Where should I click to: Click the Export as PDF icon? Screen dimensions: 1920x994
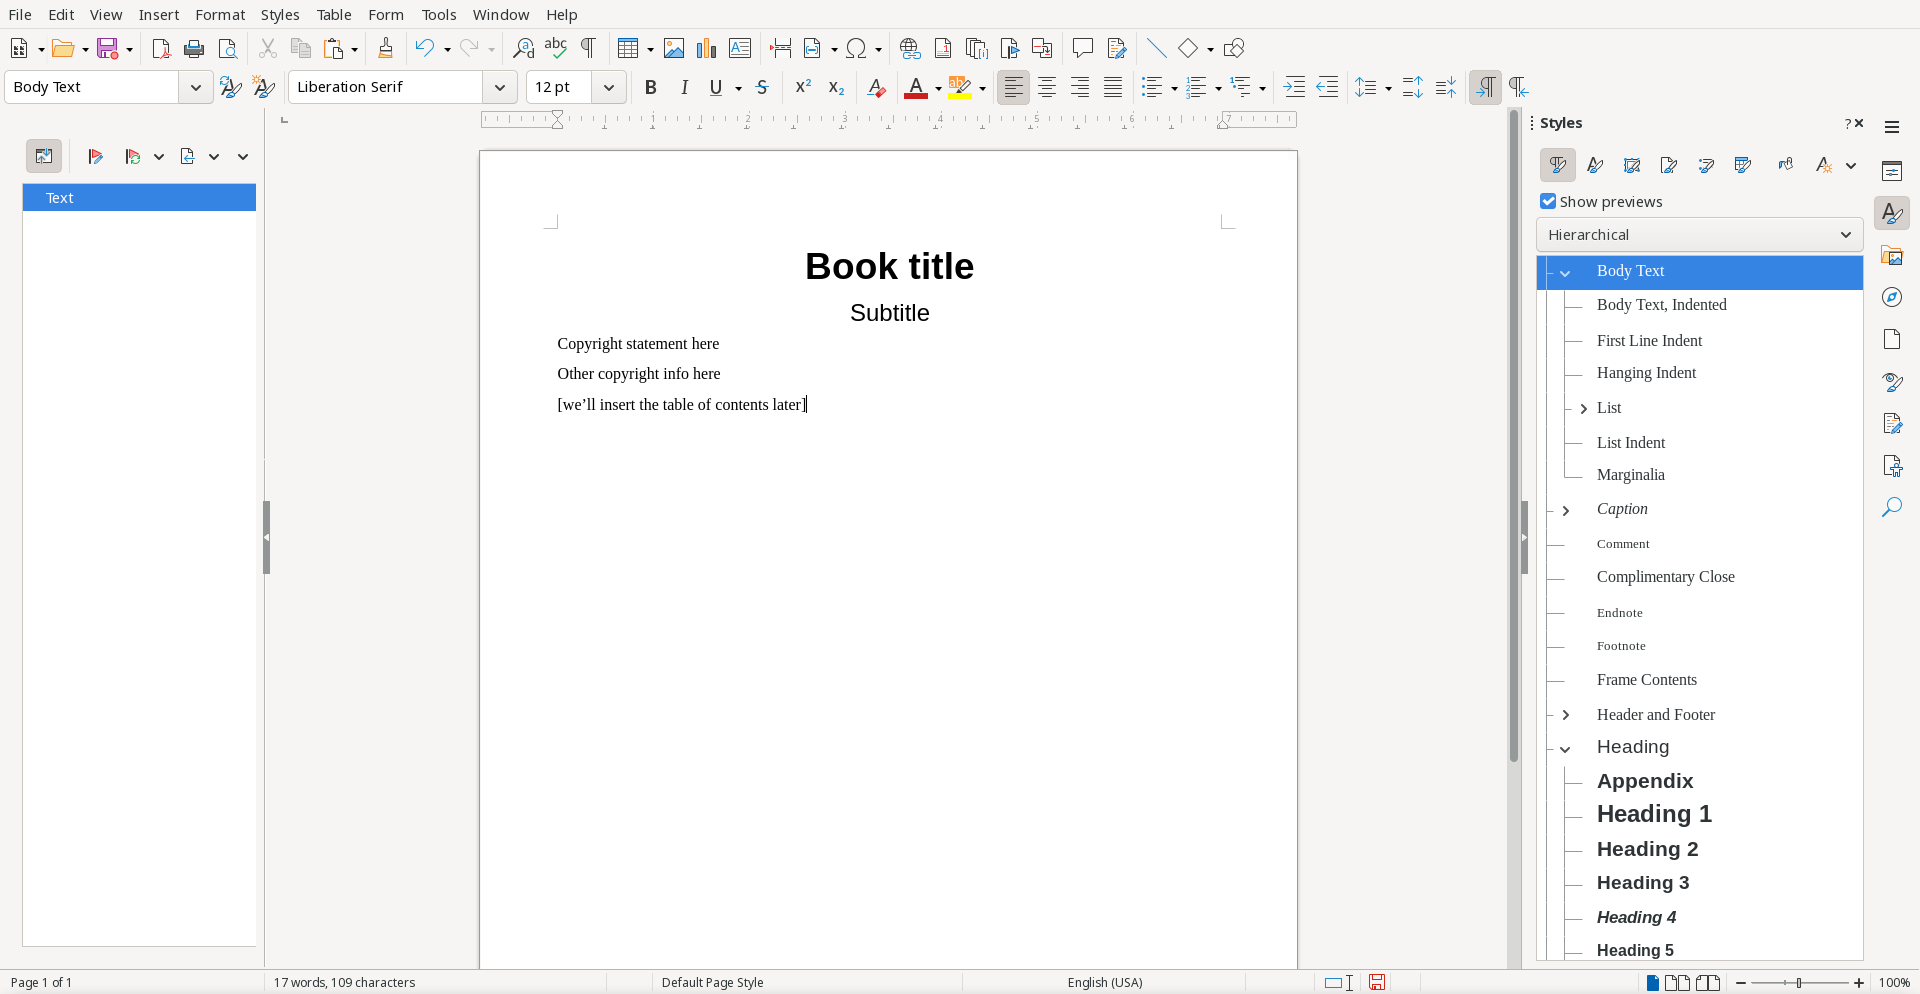point(161,48)
